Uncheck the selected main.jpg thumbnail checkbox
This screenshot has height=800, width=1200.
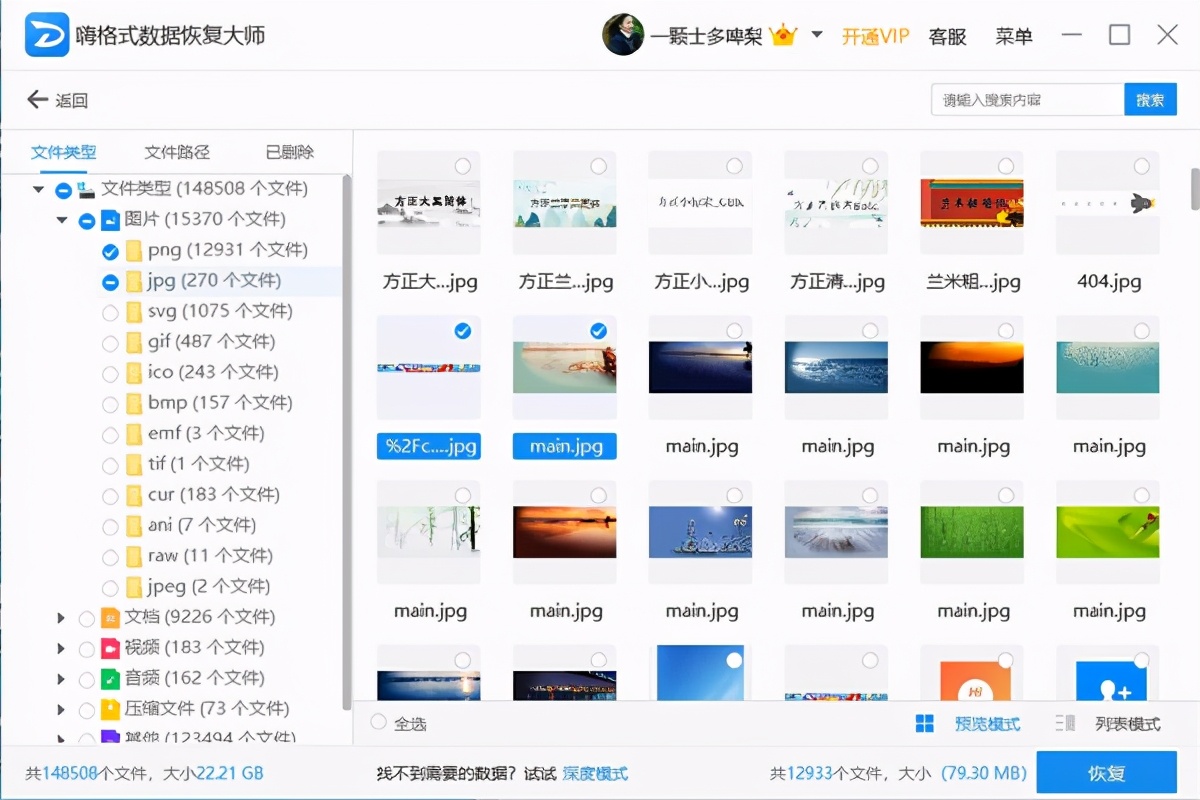[x=599, y=330]
